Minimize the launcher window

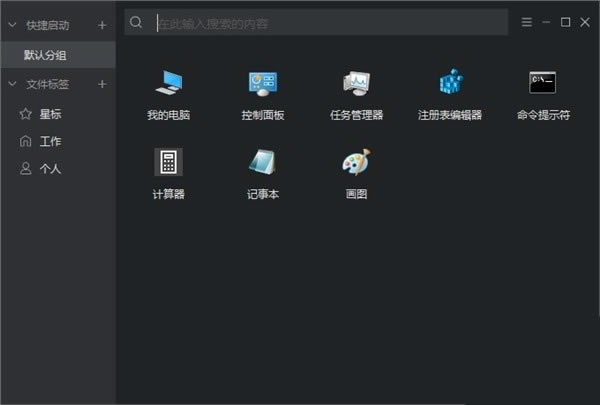pos(546,22)
